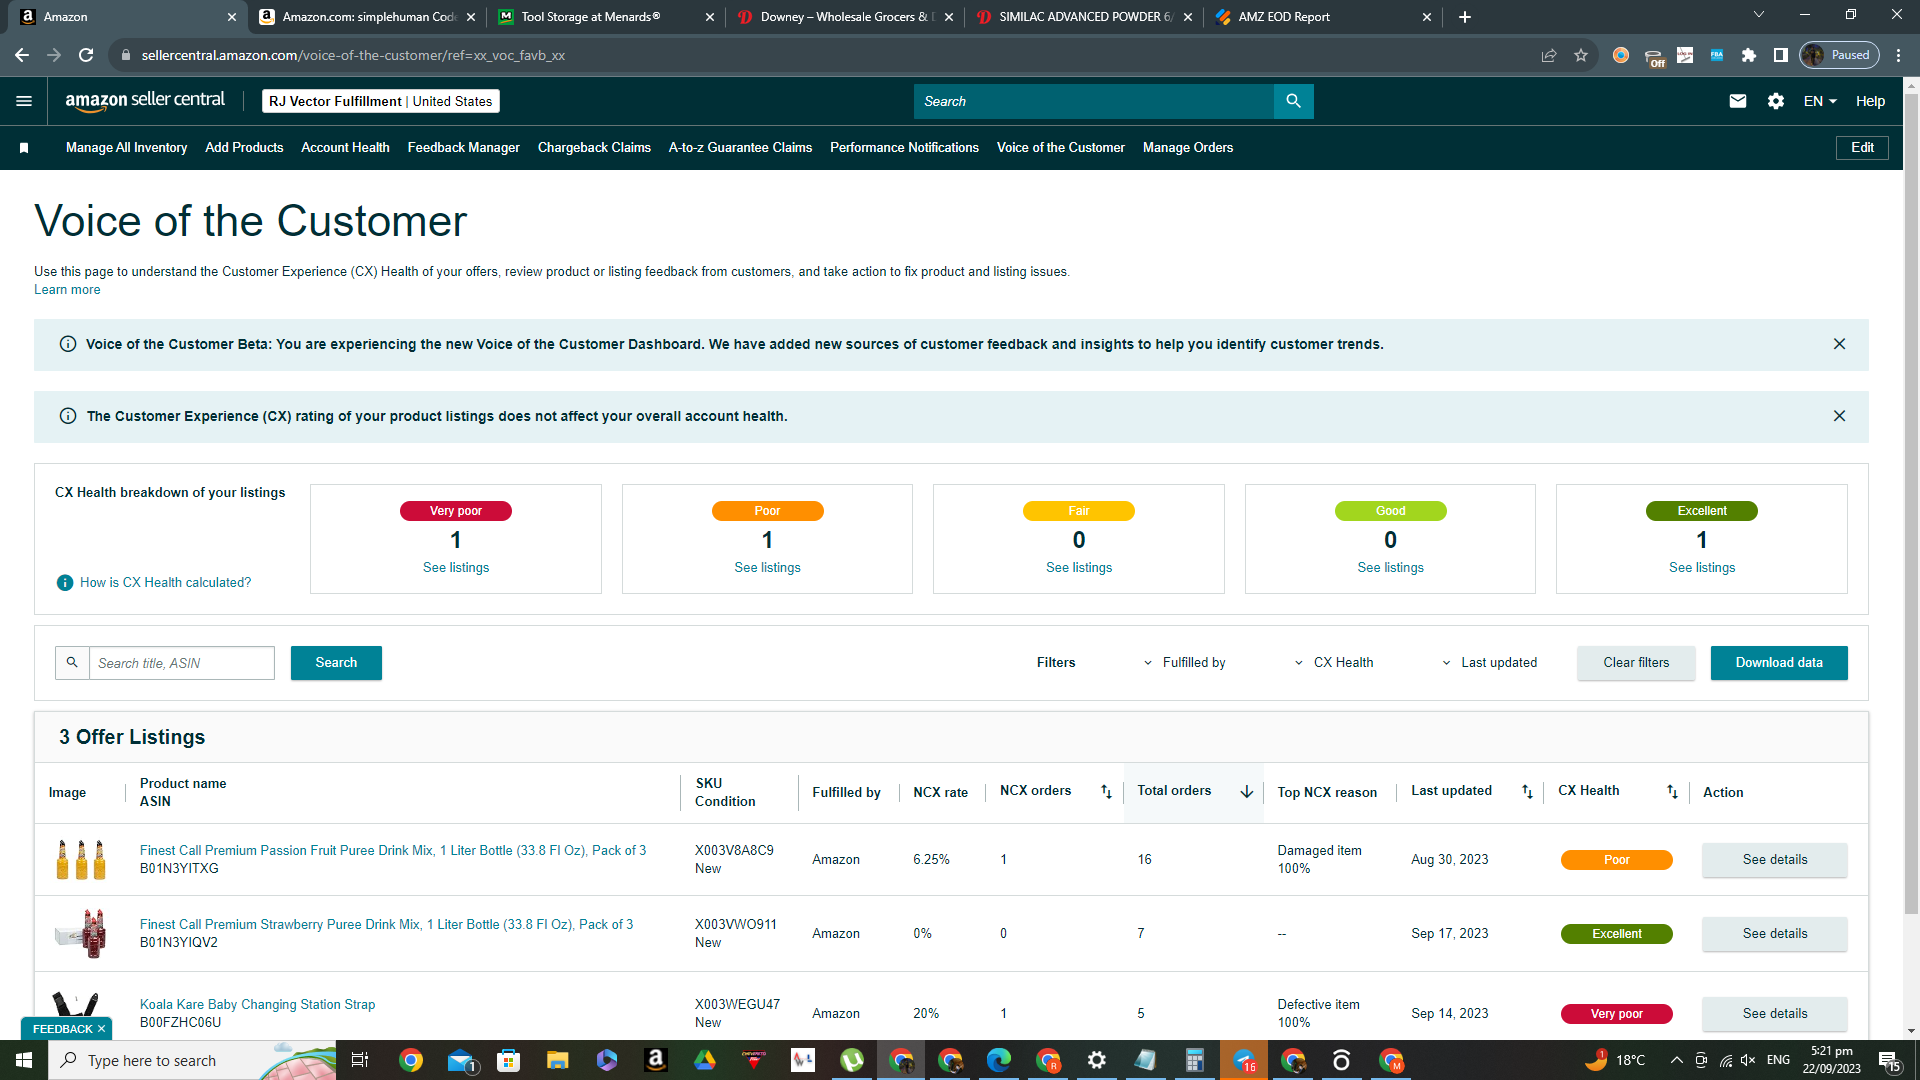Open A-to-z Guarantee Claims
This screenshot has height=1080, width=1920.
740,148
